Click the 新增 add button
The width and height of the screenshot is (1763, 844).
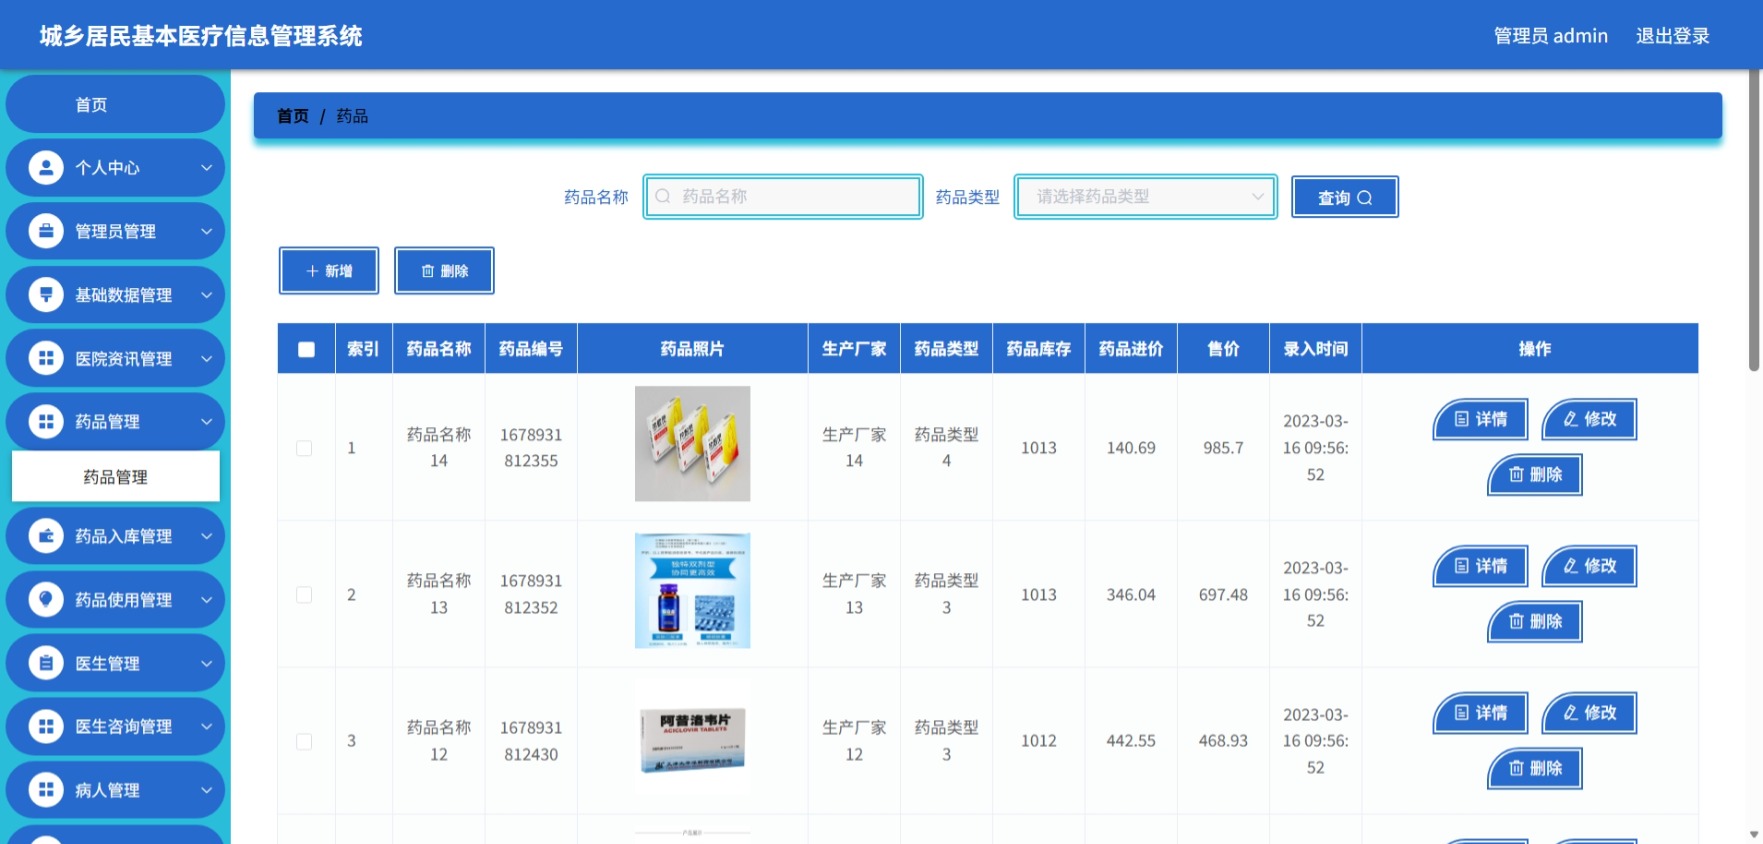[329, 271]
